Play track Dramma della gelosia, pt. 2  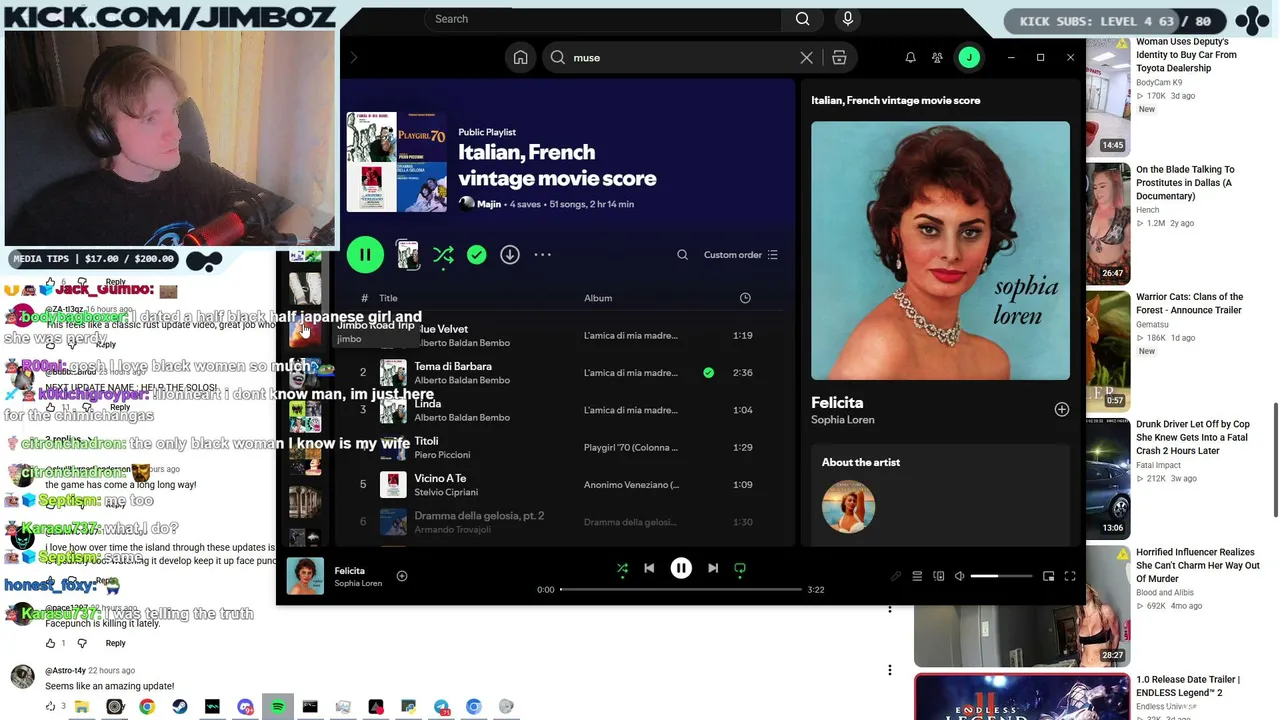point(479,515)
